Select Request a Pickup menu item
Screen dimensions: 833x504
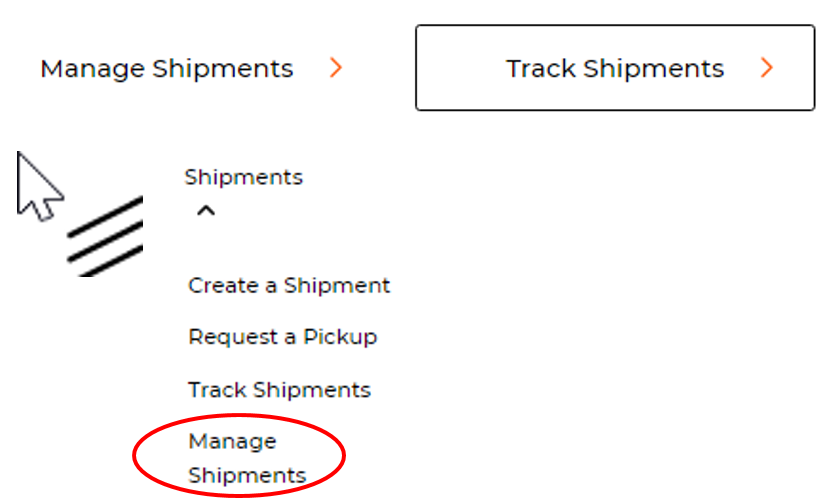coord(282,337)
